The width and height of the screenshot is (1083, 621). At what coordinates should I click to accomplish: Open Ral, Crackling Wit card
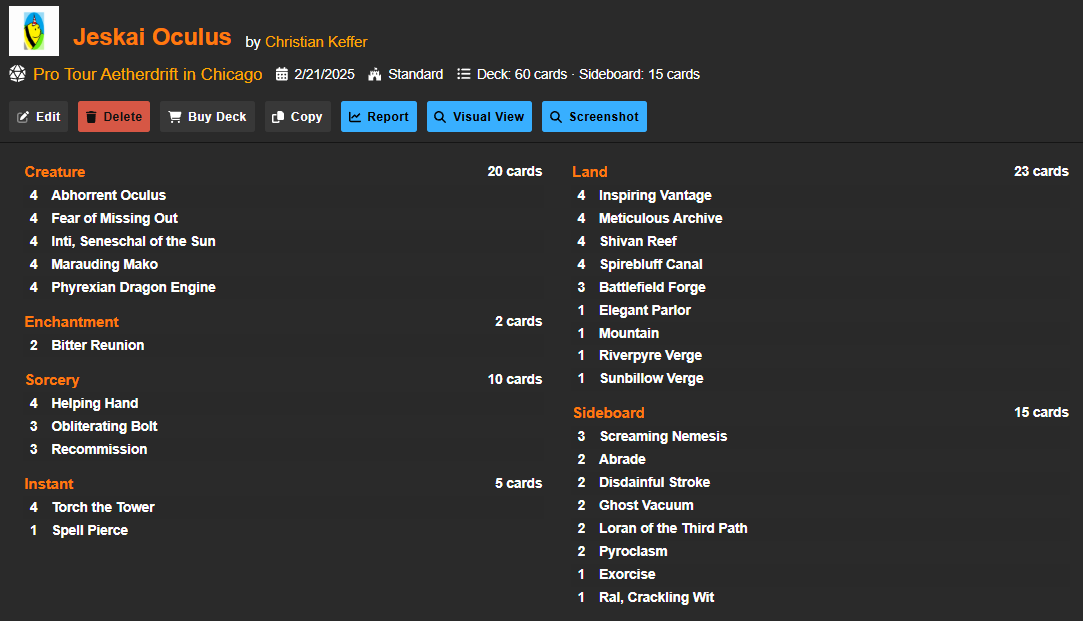tap(657, 598)
